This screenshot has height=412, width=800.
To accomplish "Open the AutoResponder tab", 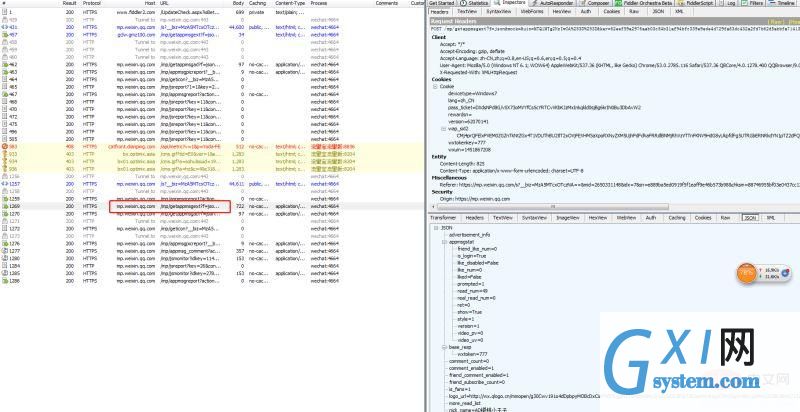I will 553,3.
